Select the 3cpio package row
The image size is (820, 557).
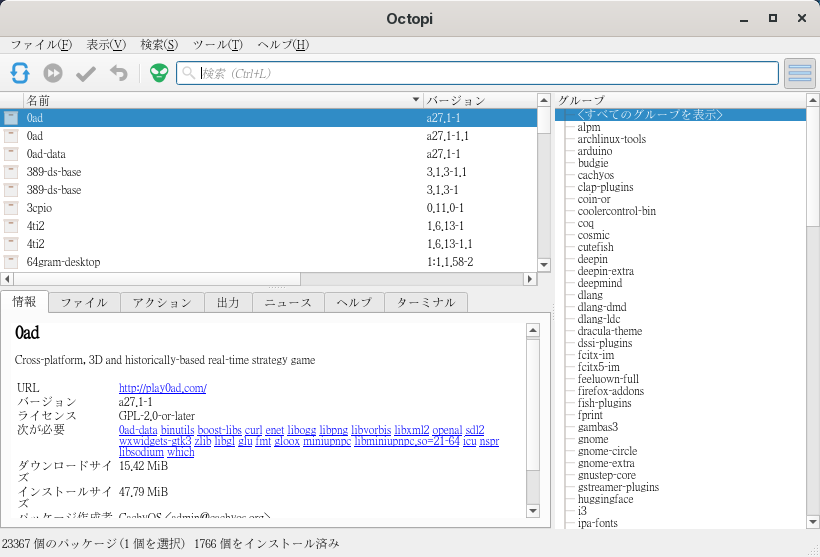coord(269,208)
